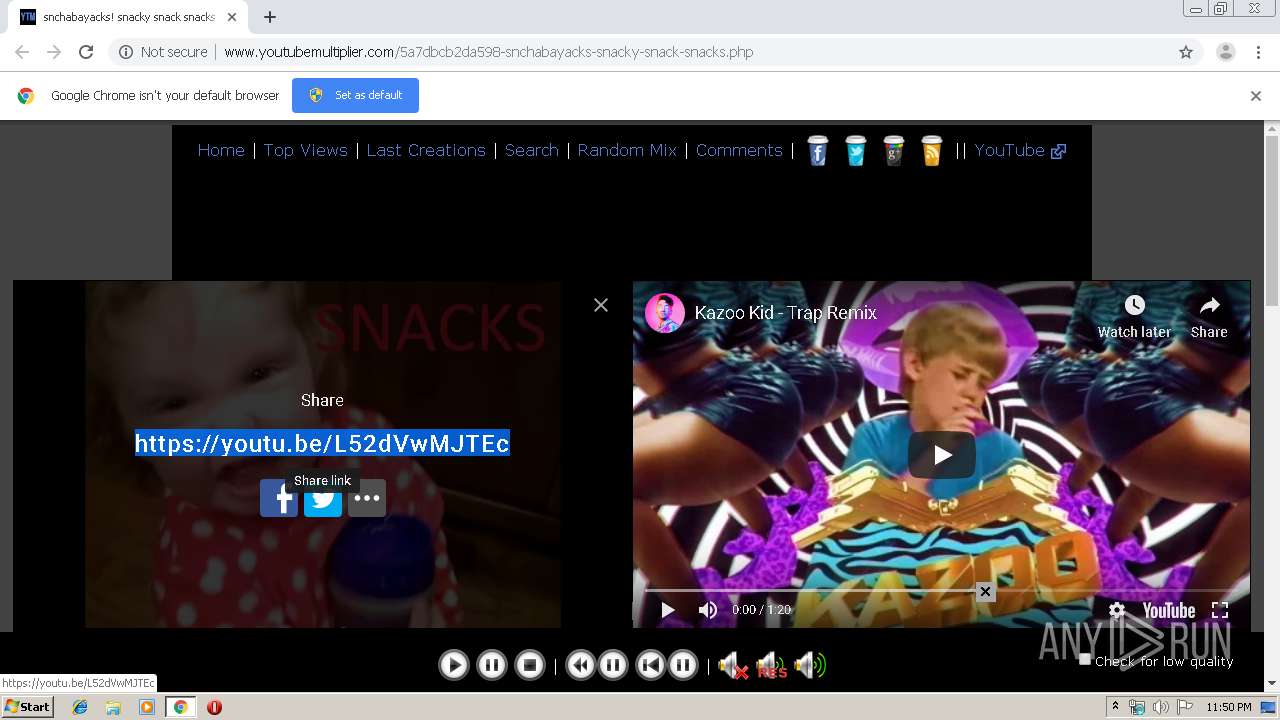Open the Windows Start menu

pyautogui.click(x=27, y=707)
